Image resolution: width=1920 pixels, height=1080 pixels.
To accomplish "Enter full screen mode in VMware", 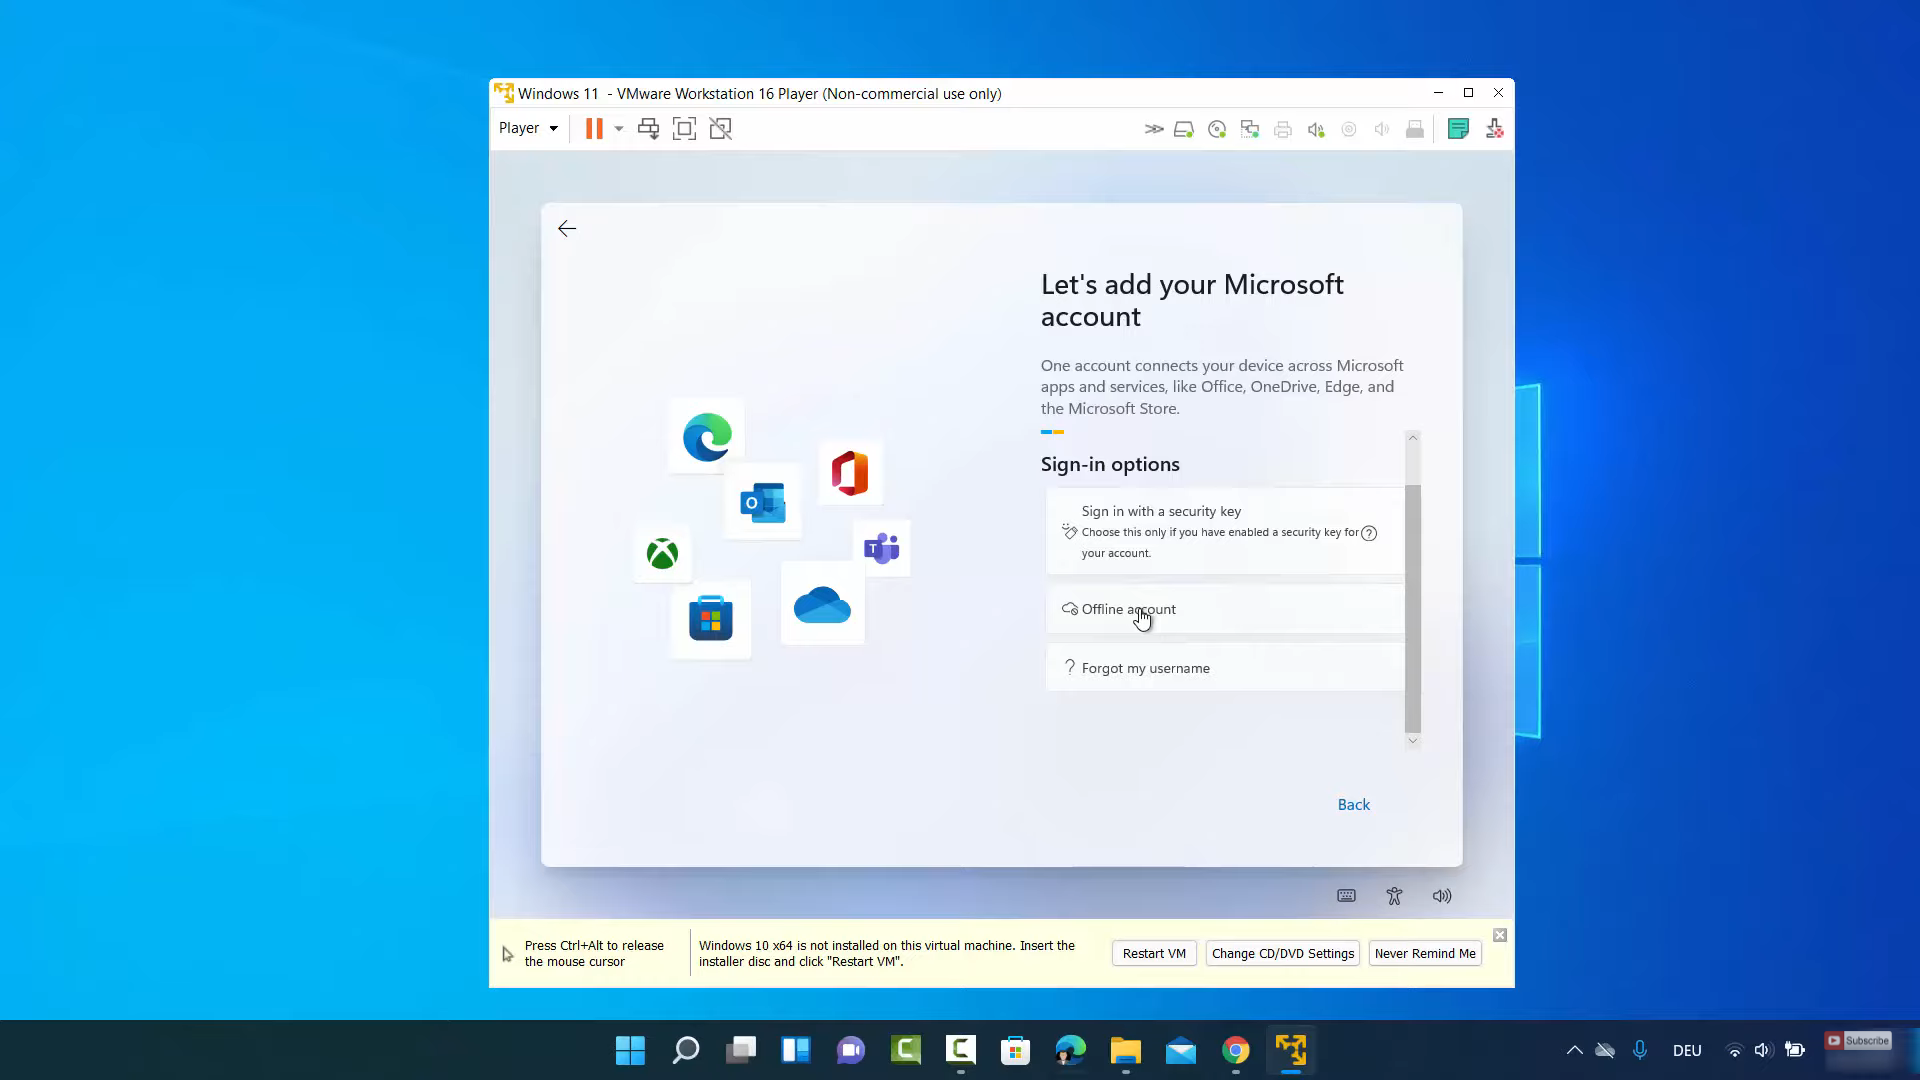I will tap(684, 129).
